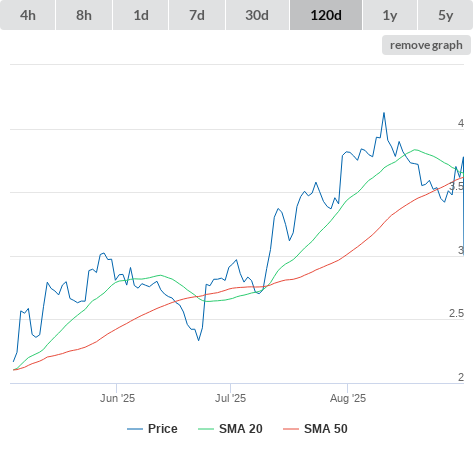The height and width of the screenshot is (455, 474).
Task: Click the Jul '25 x-axis label
Action: point(230,398)
